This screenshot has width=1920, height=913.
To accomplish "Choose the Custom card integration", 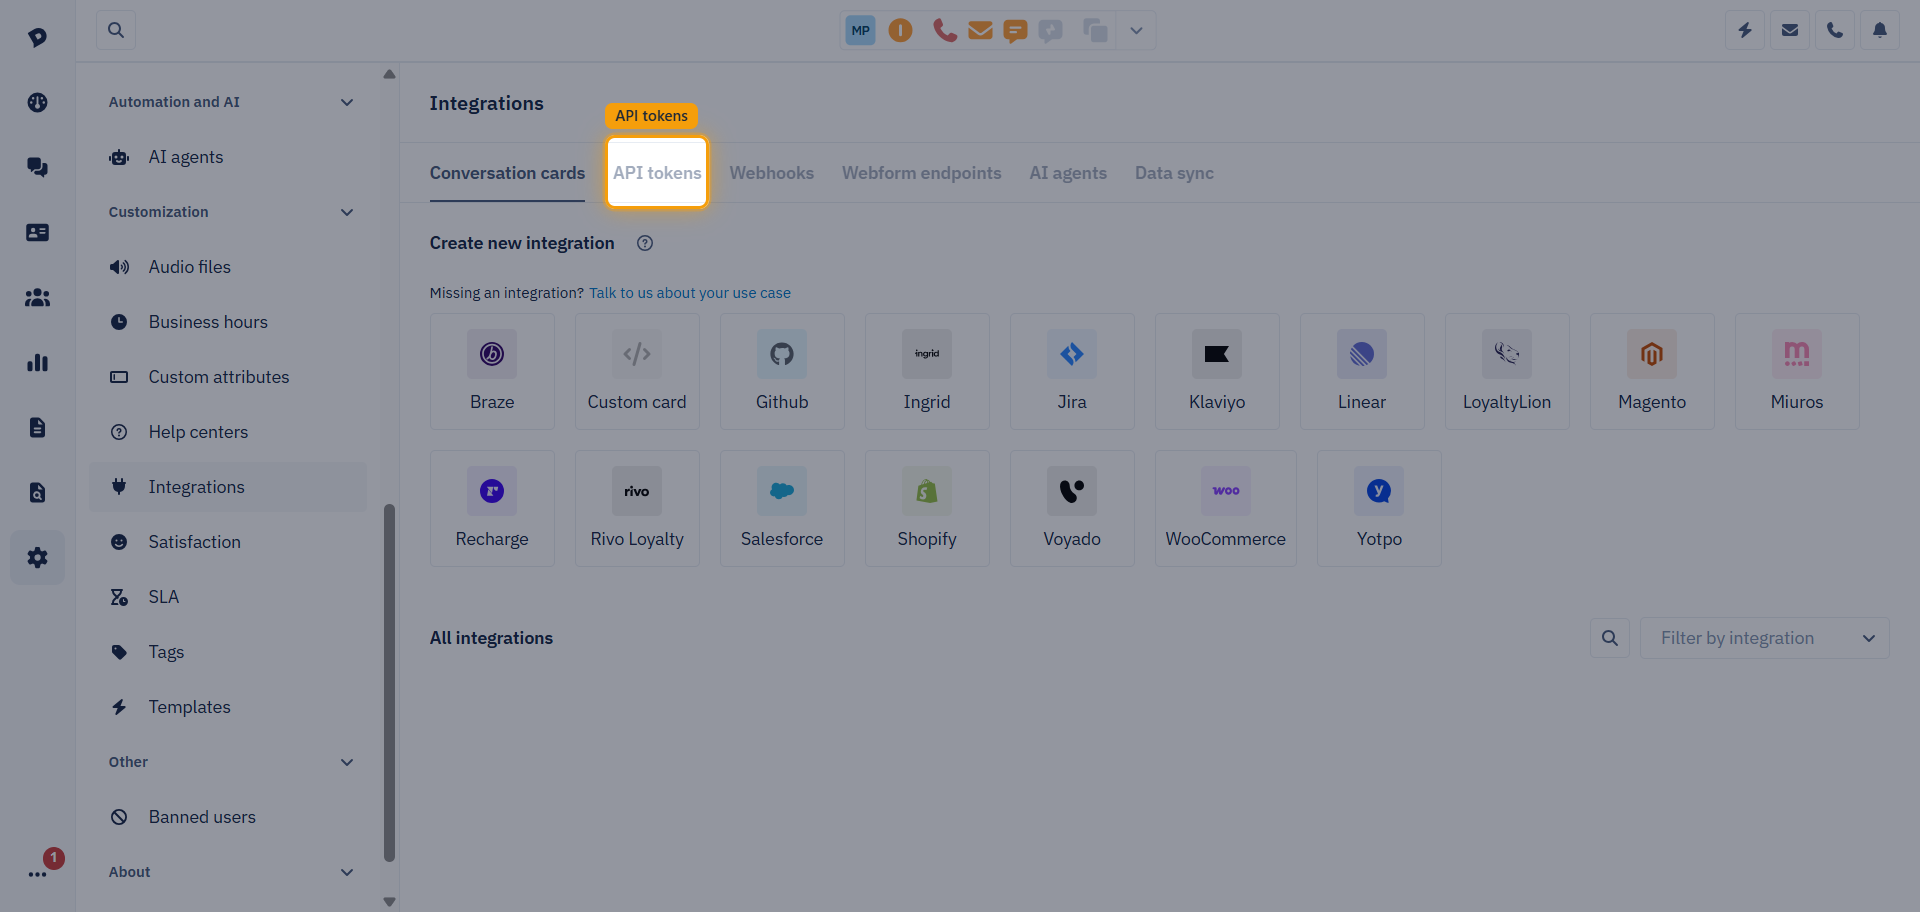I will tap(637, 371).
